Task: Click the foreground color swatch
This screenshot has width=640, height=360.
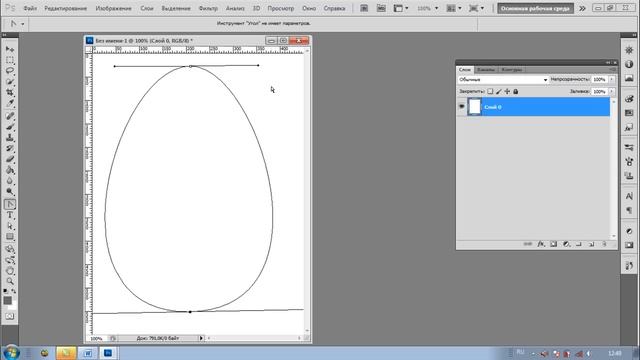Action: tap(7, 300)
